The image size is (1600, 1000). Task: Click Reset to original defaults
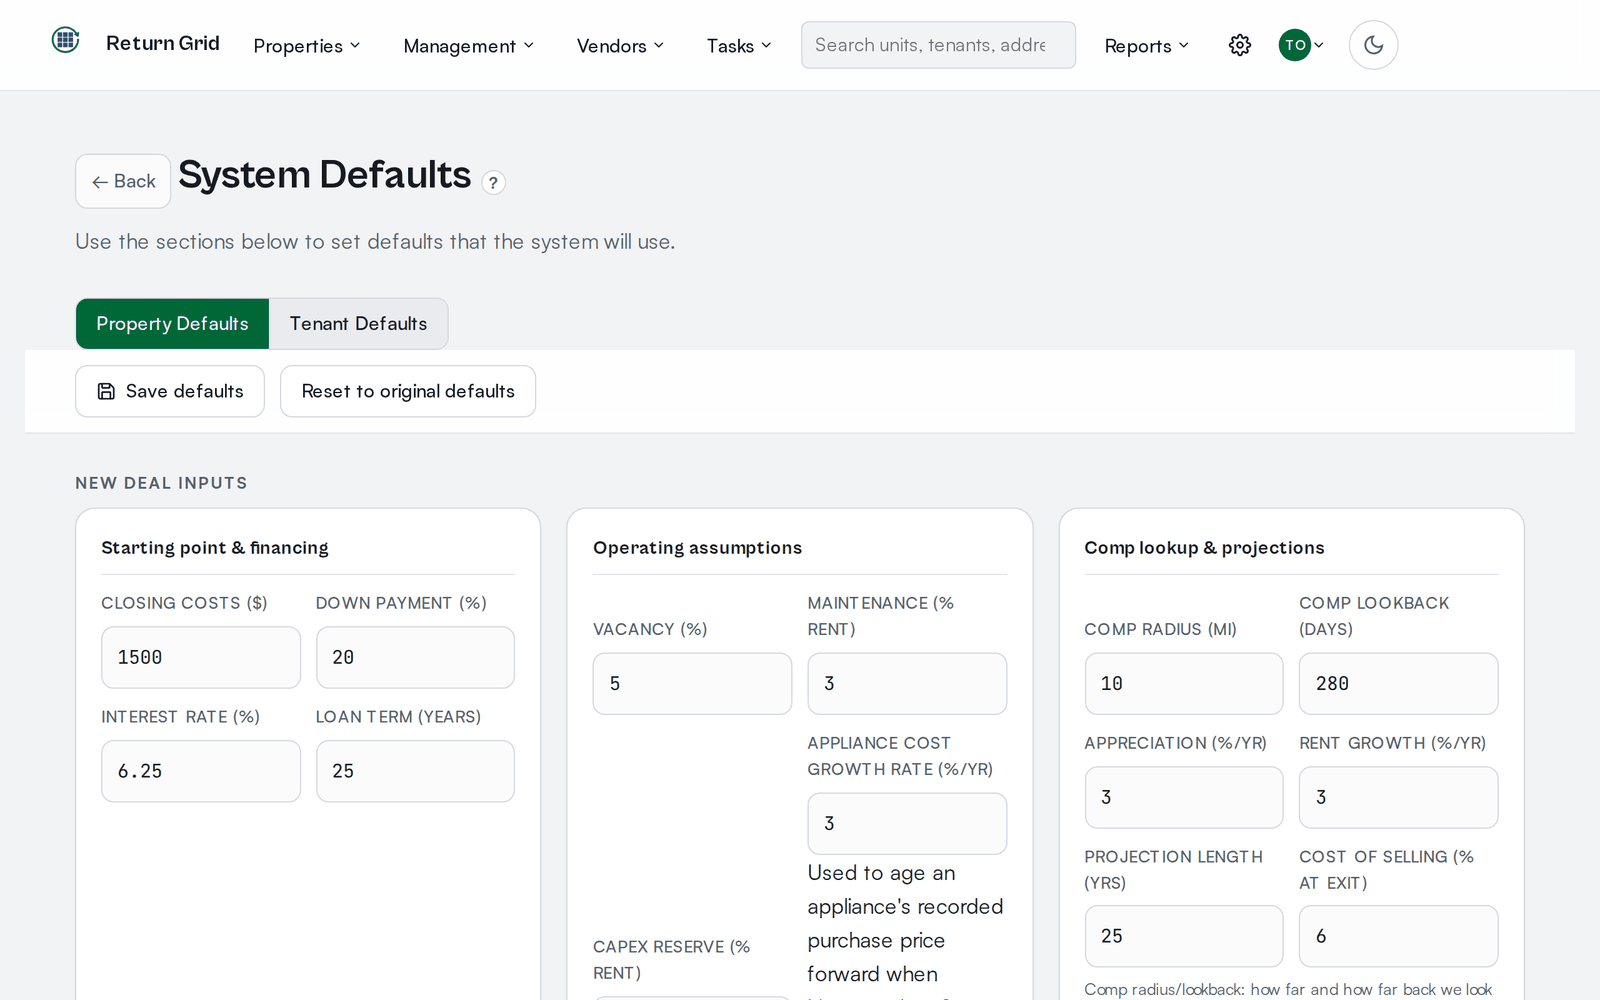click(x=408, y=391)
